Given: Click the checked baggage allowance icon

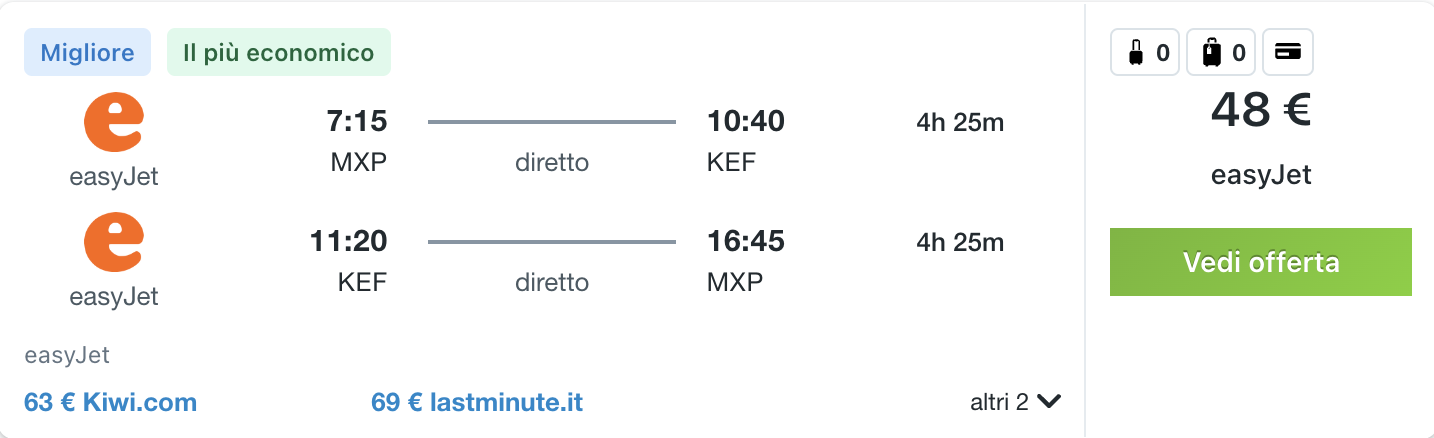Looking at the screenshot, I should (1221, 52).
